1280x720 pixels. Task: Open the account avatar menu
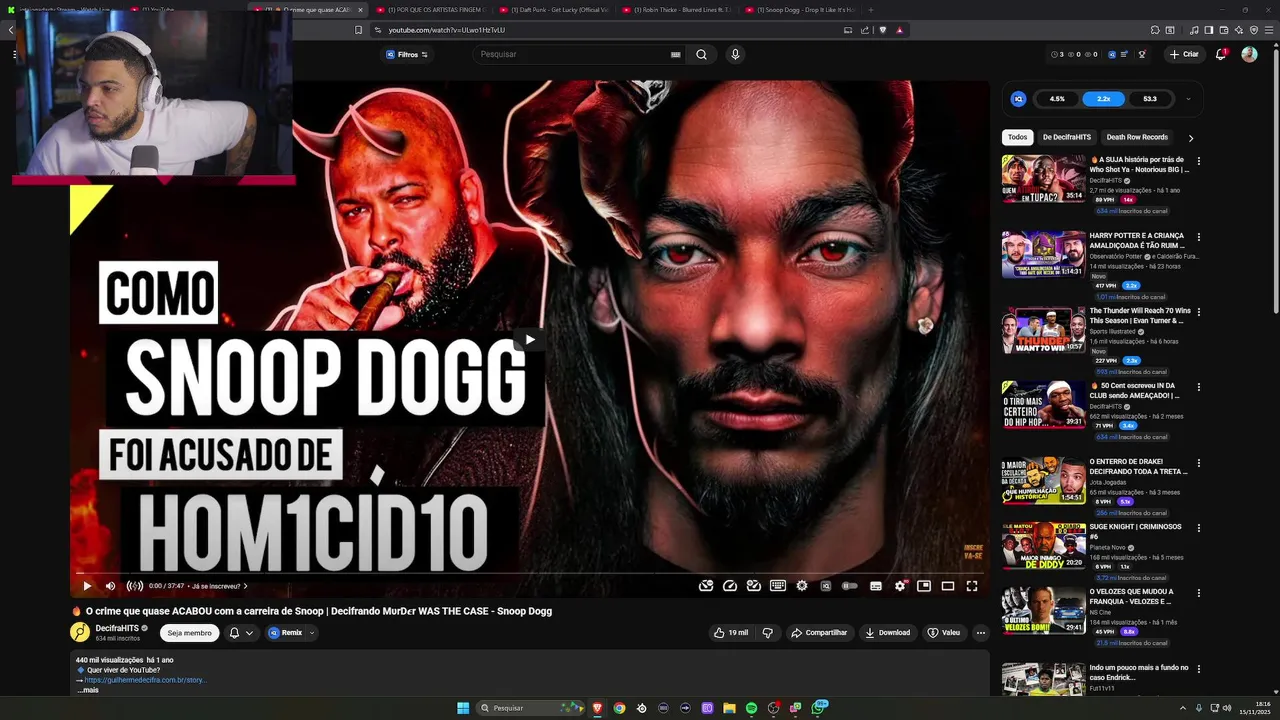tap(1249, 54)
